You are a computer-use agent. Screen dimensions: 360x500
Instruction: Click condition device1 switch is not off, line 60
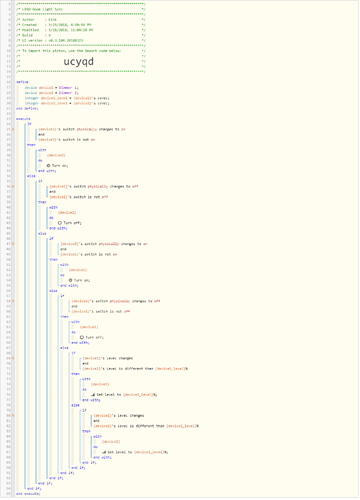(x=101, y=311)
